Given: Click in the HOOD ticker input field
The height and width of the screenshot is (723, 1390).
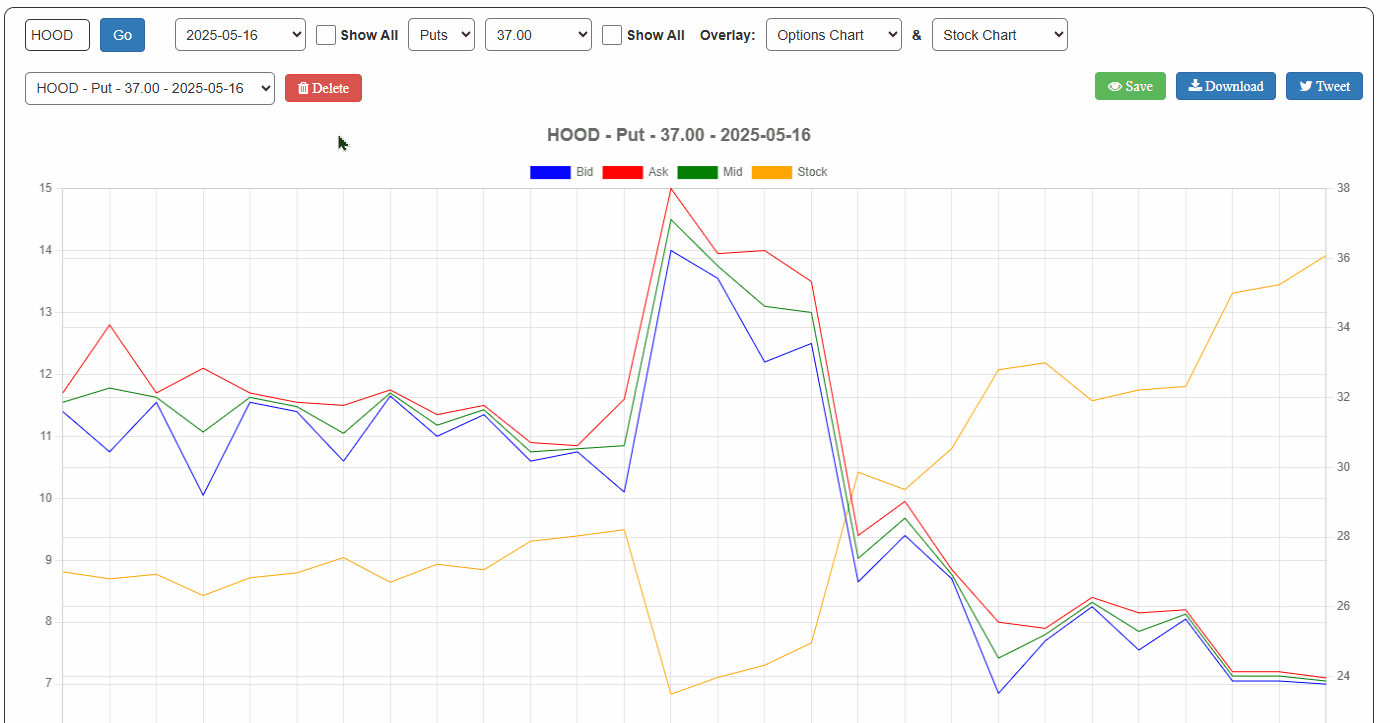Looking at the screenshot, I should pos(57,35).
